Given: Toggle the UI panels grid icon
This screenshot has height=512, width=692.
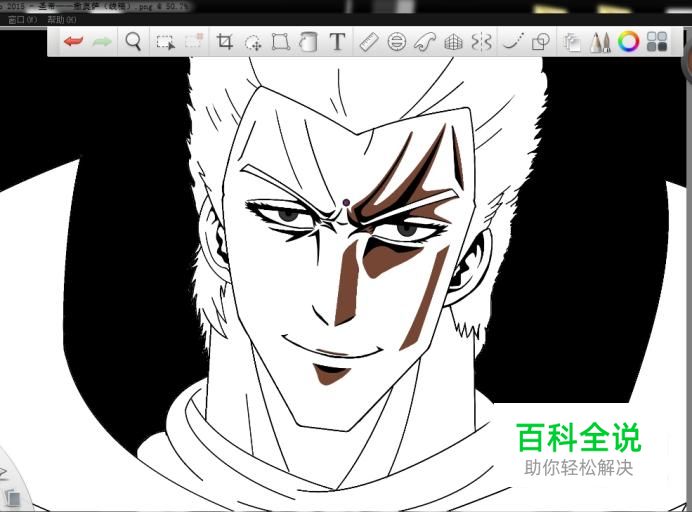Looking at the screenshot, I should pos(657,41).
